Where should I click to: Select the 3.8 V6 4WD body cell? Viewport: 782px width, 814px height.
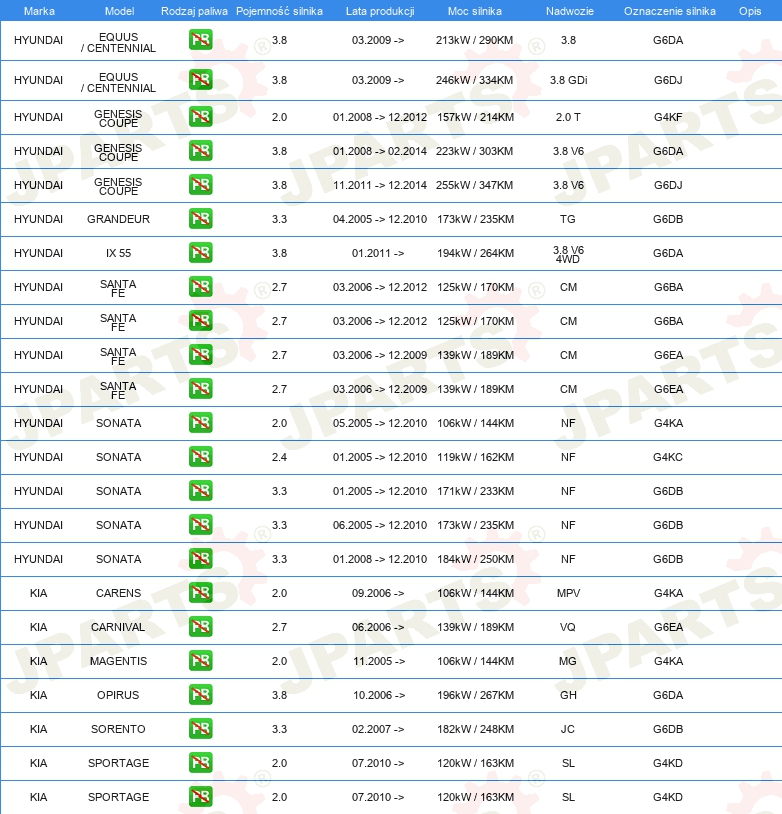pyautogui.click(x=568, y=254)
